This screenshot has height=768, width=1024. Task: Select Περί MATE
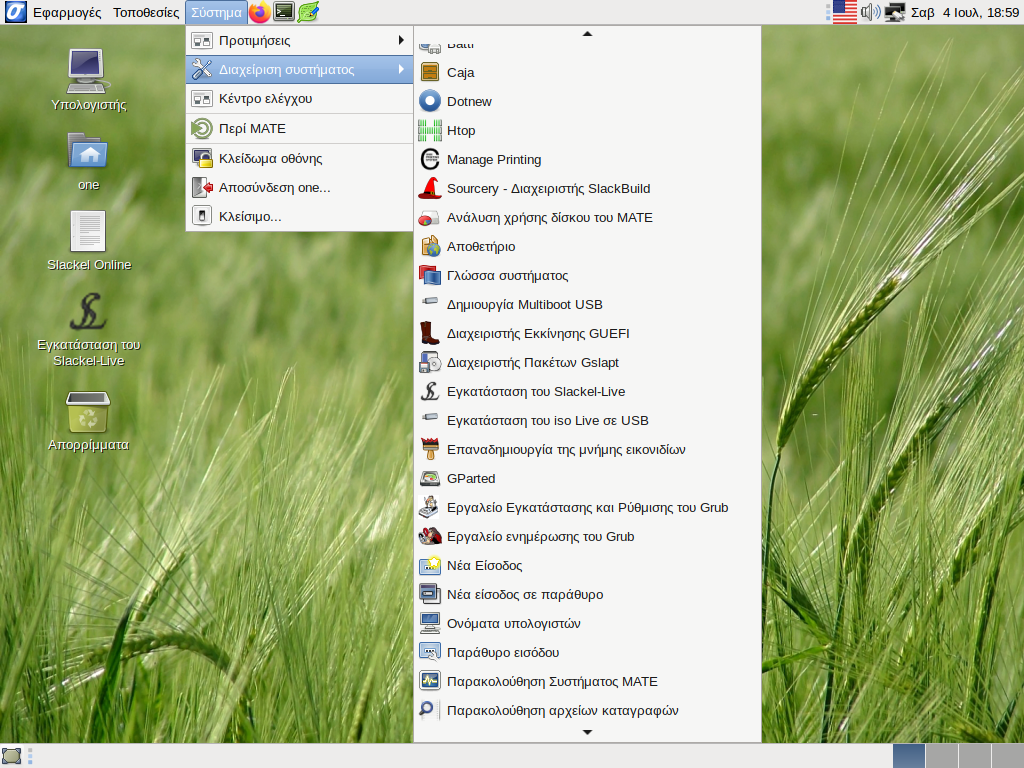coord(300,129)
